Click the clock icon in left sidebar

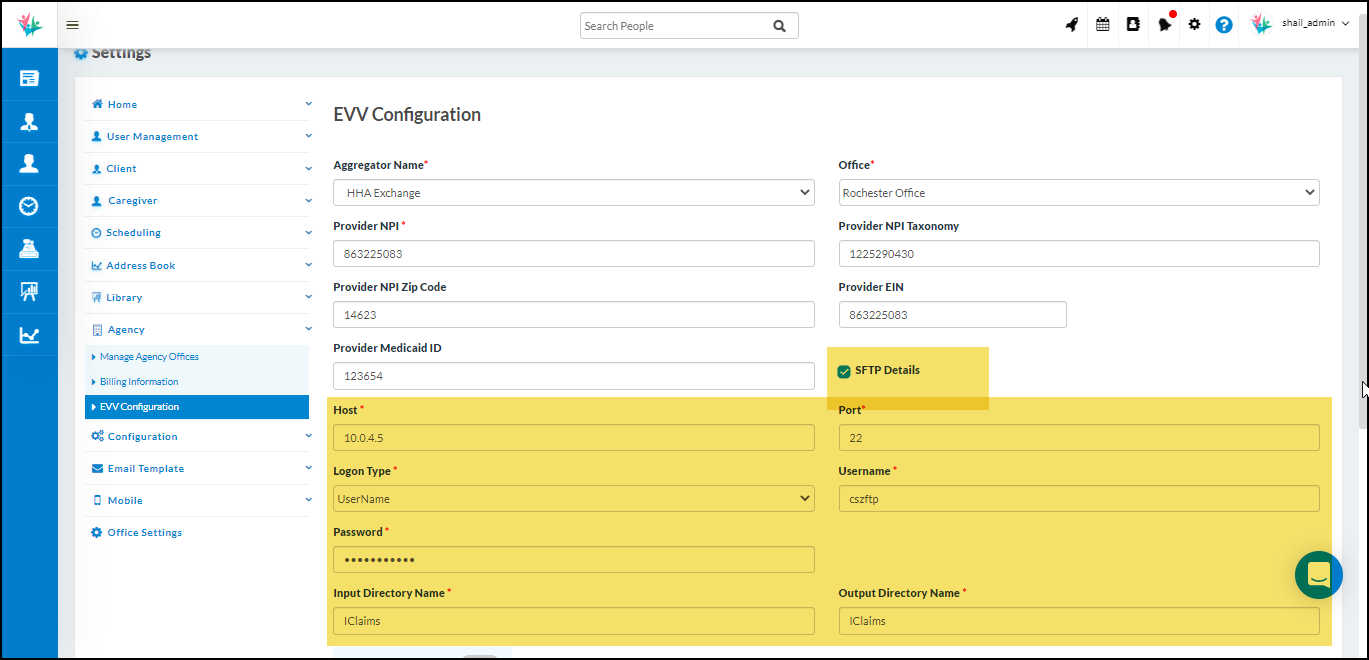tap(29, 207)
